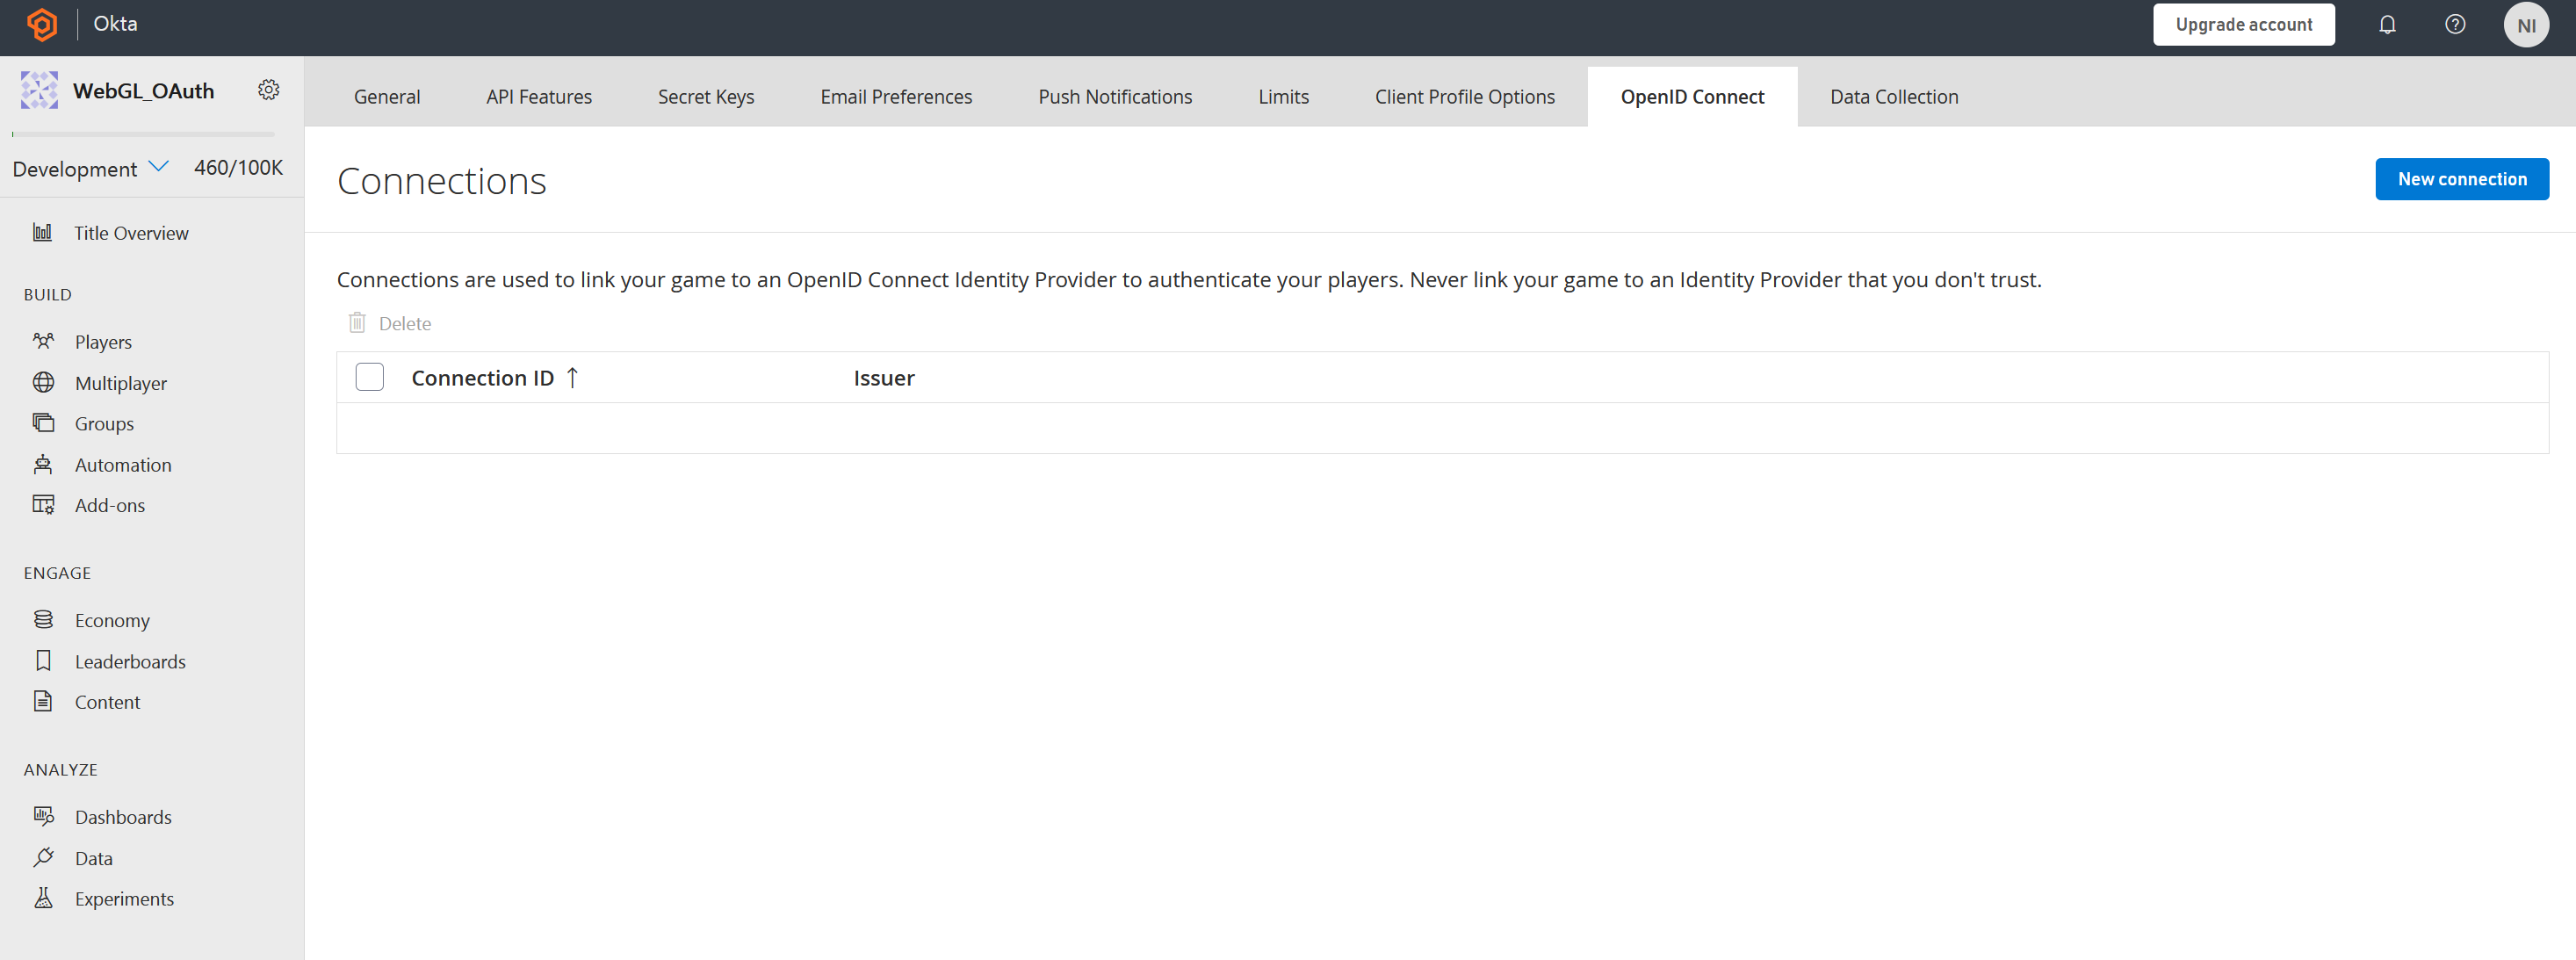Open Players from sidebar
Screen dimensions: 2576x960
pyautogui.click(x=103, y=342)
